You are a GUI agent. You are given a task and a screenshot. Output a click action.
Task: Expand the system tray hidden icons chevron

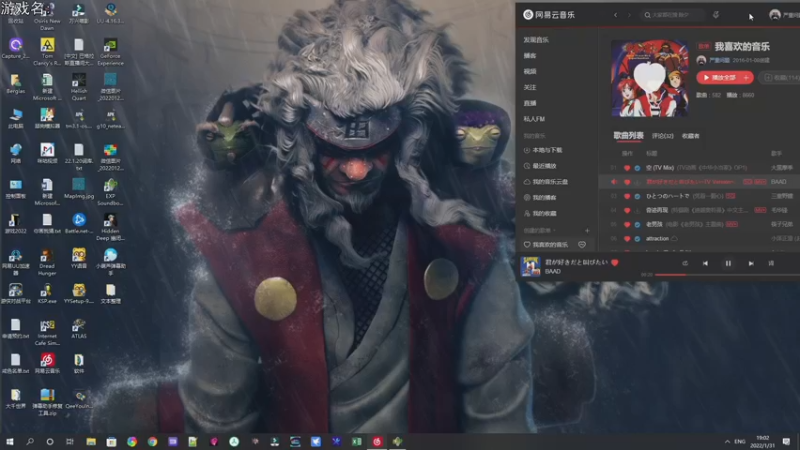(727, 441)
